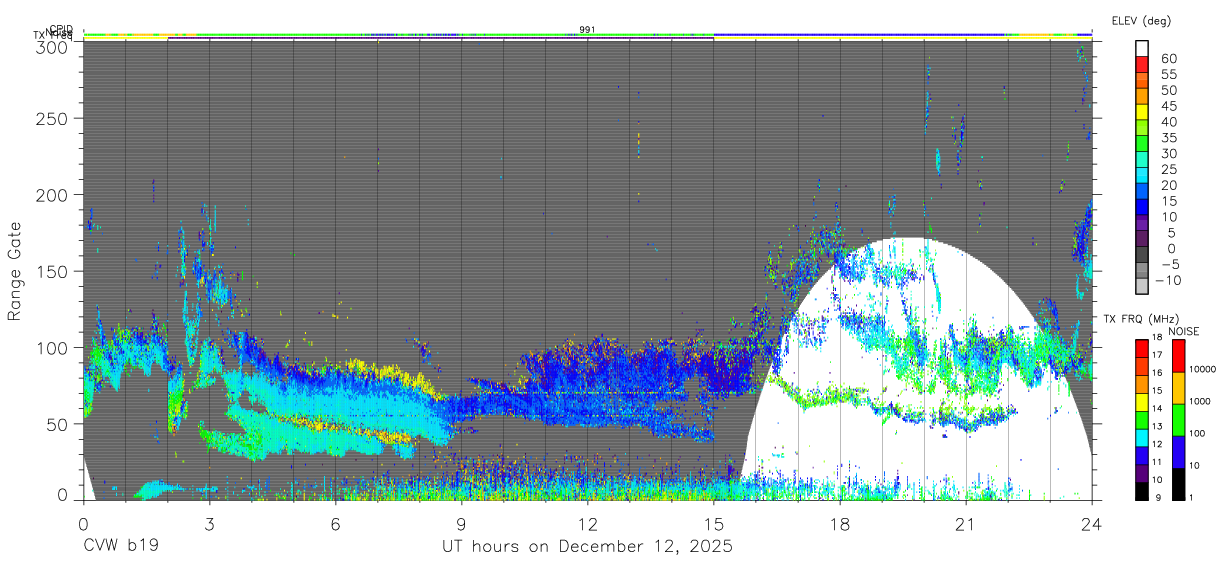
Task: Click the 991 CPID value at top
Action: (588, 30)
